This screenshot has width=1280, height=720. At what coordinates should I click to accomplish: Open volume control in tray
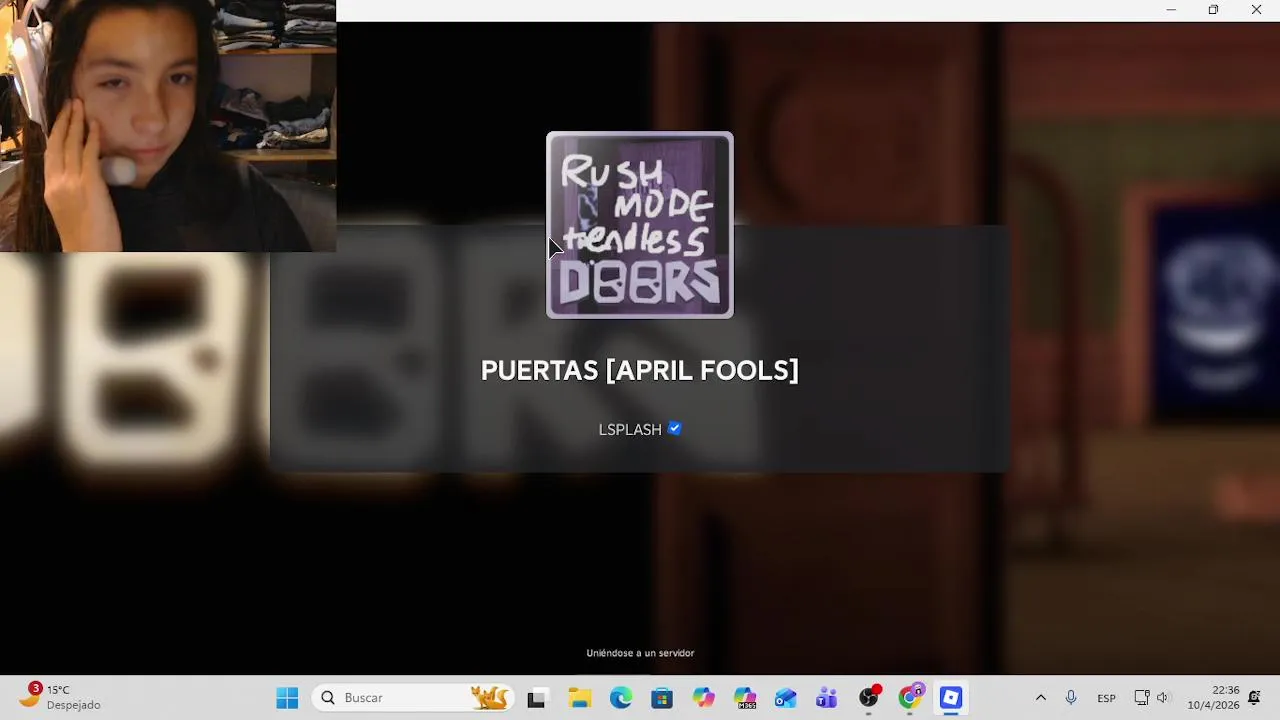(x=1162, y=698)
